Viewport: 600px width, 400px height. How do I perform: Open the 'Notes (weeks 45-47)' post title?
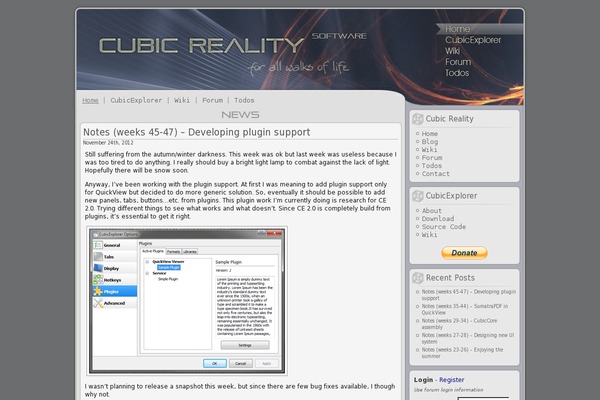[x=197, y=132]
